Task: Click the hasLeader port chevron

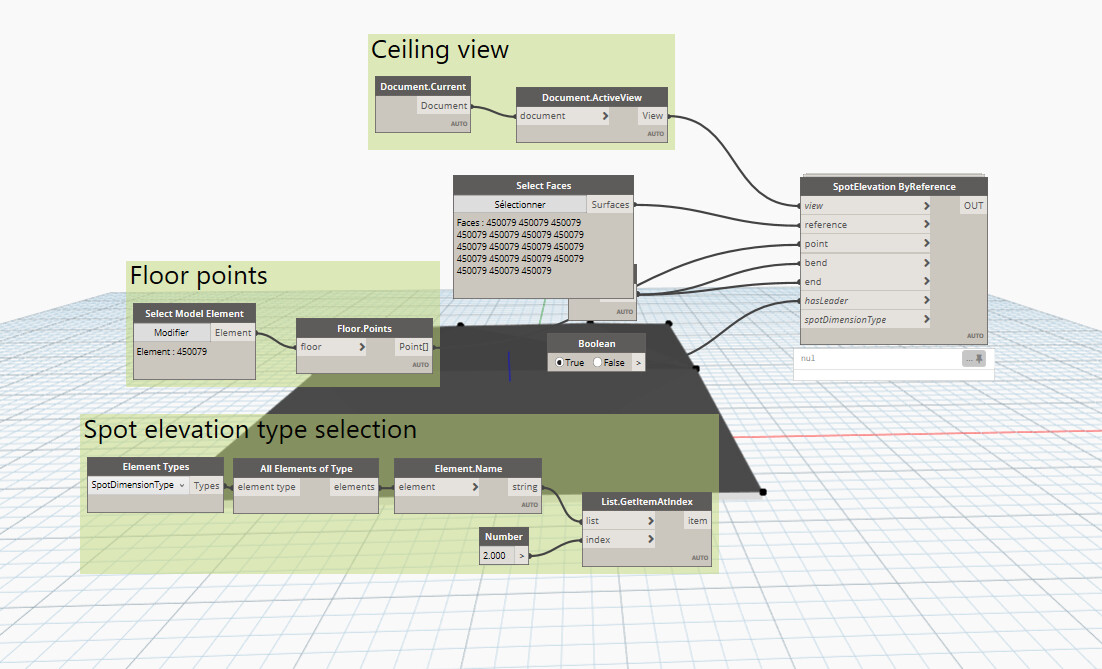Action: tap(926, 301)
